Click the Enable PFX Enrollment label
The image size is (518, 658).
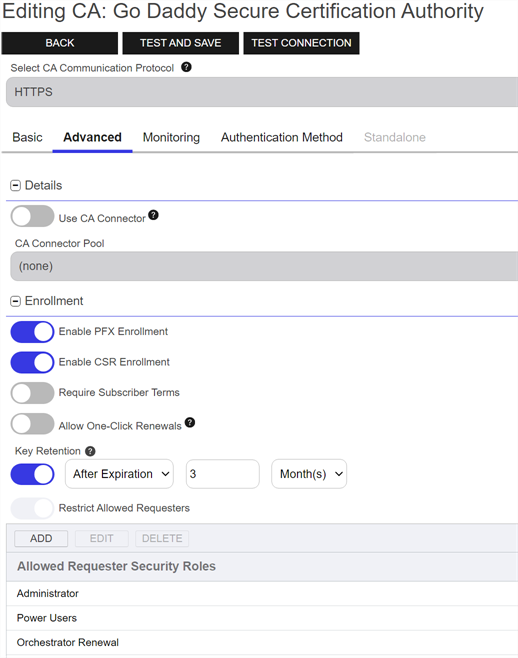click(113, 332)
